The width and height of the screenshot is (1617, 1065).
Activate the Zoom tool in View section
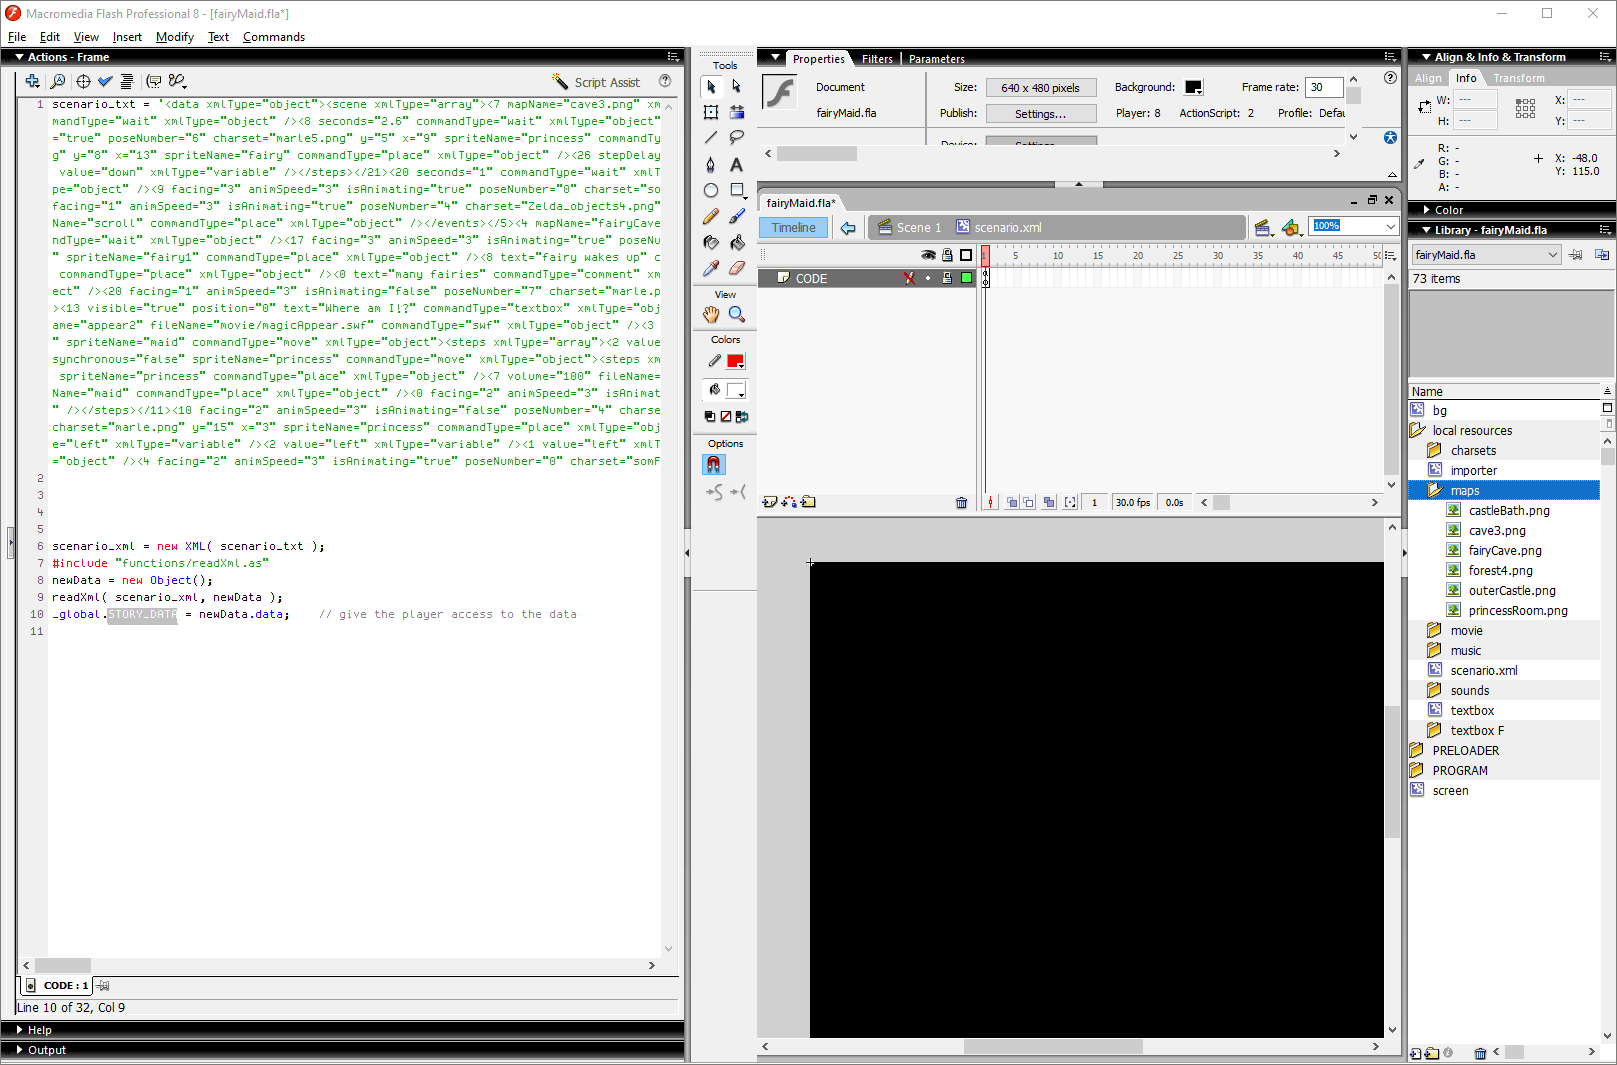[x=737, y=314]
